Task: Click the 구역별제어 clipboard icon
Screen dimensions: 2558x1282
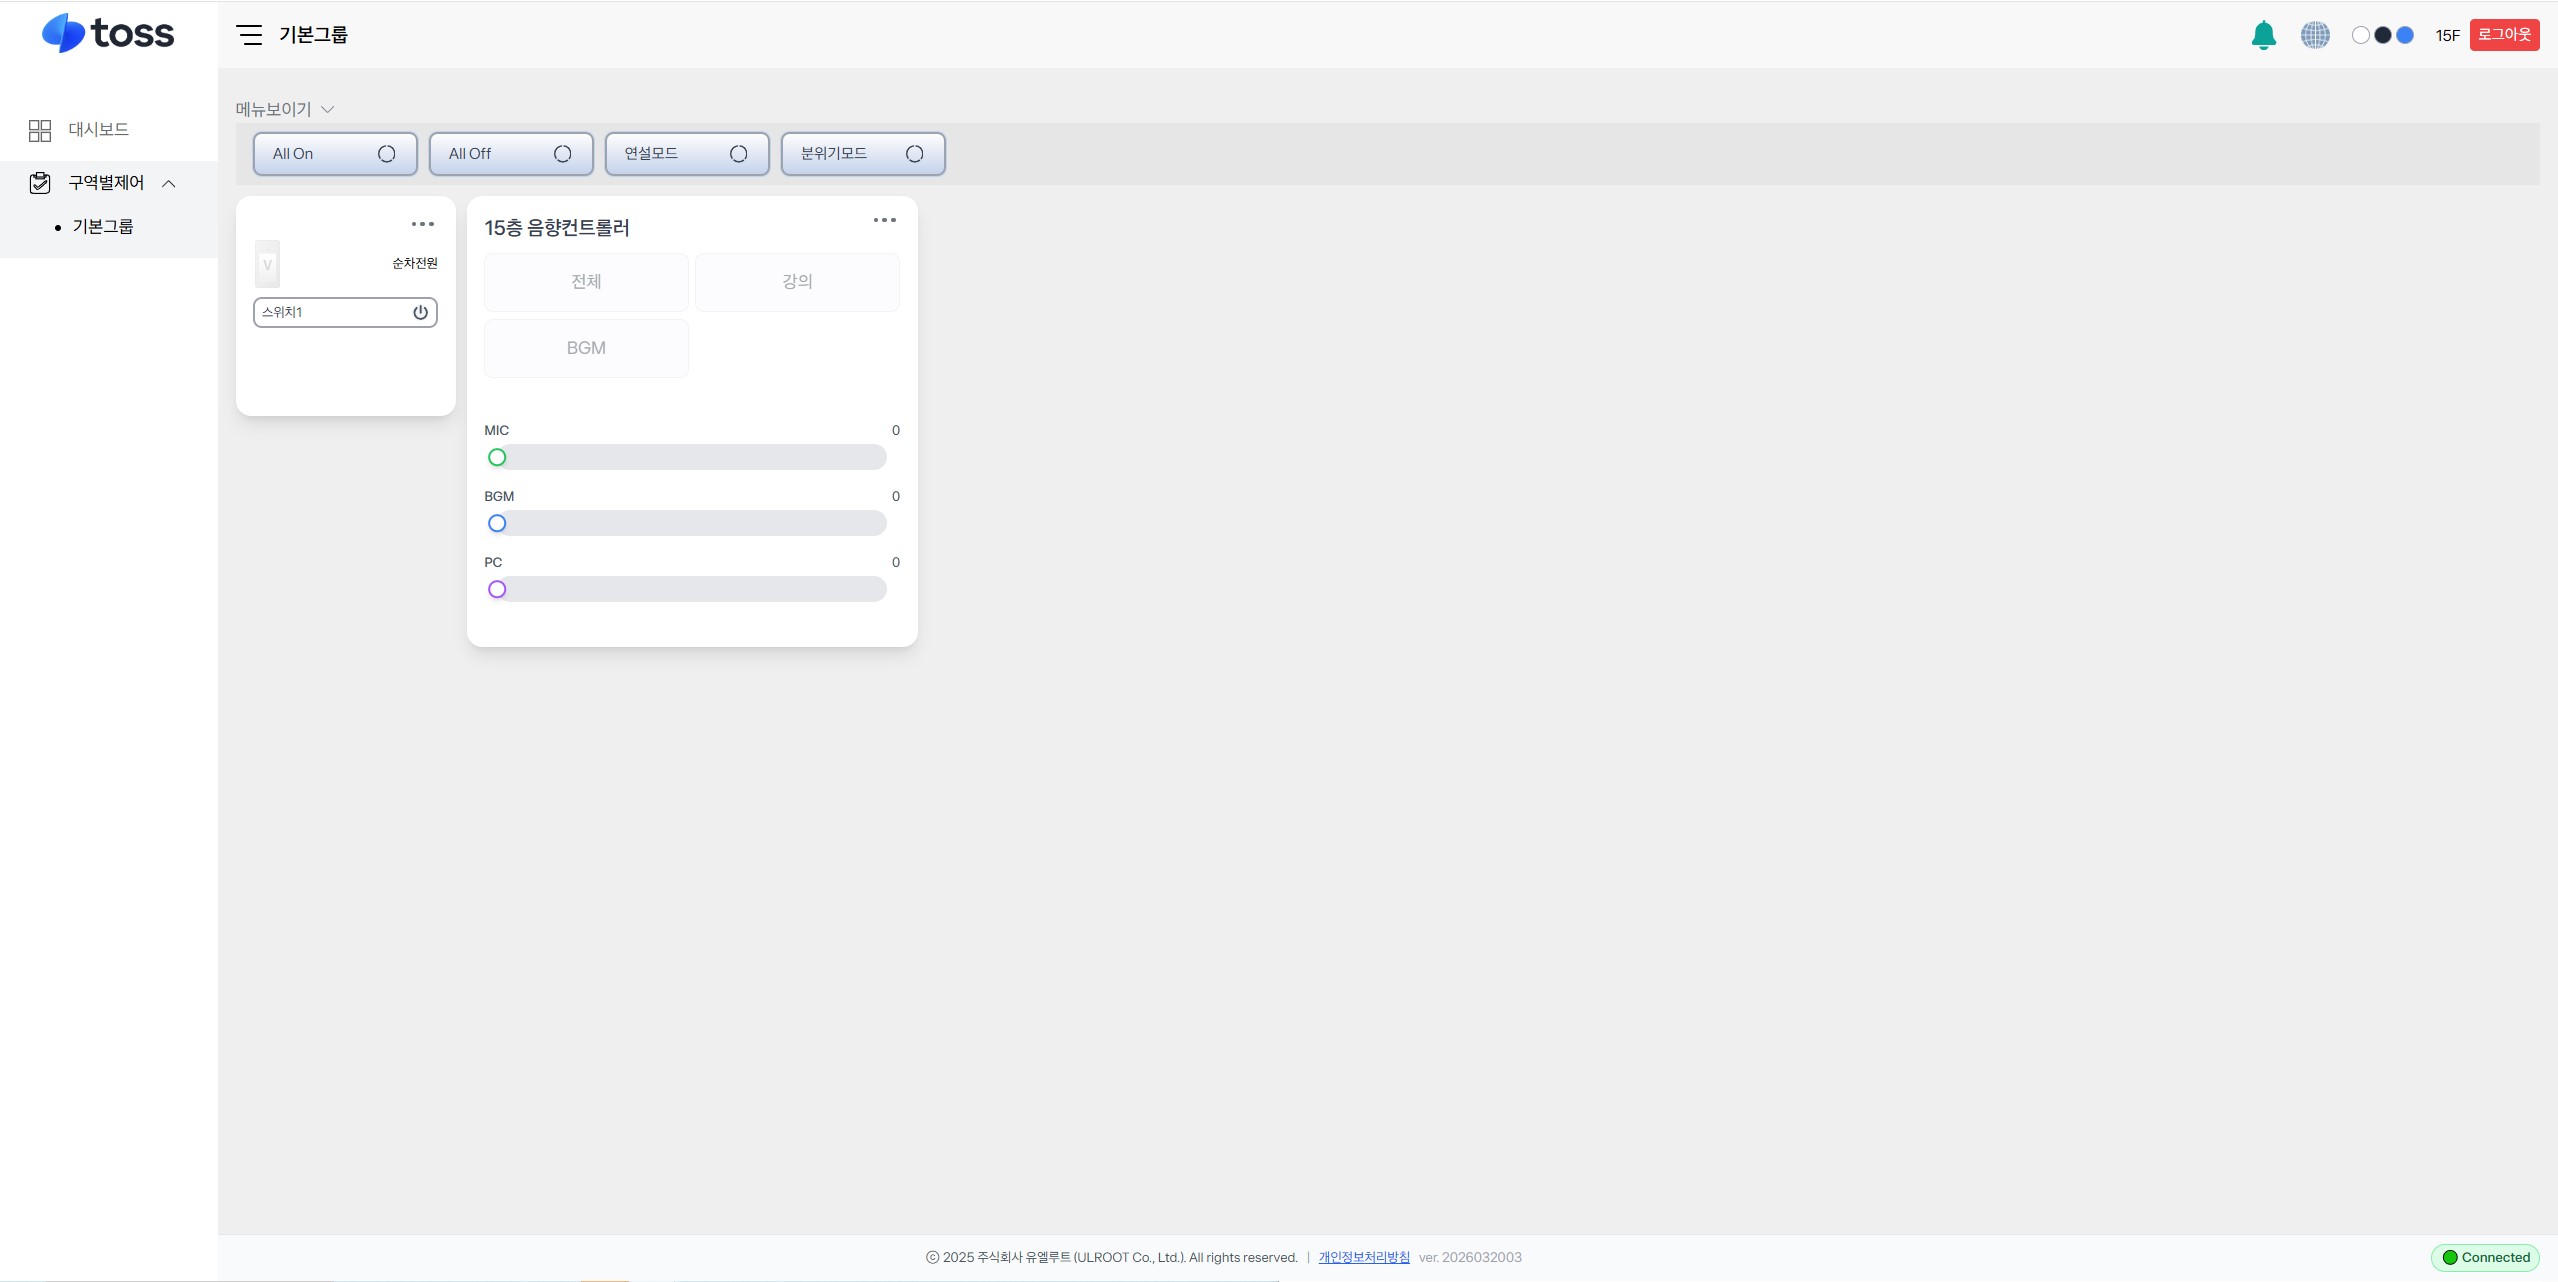Action: pyautogui.click(x=40, y=183)
